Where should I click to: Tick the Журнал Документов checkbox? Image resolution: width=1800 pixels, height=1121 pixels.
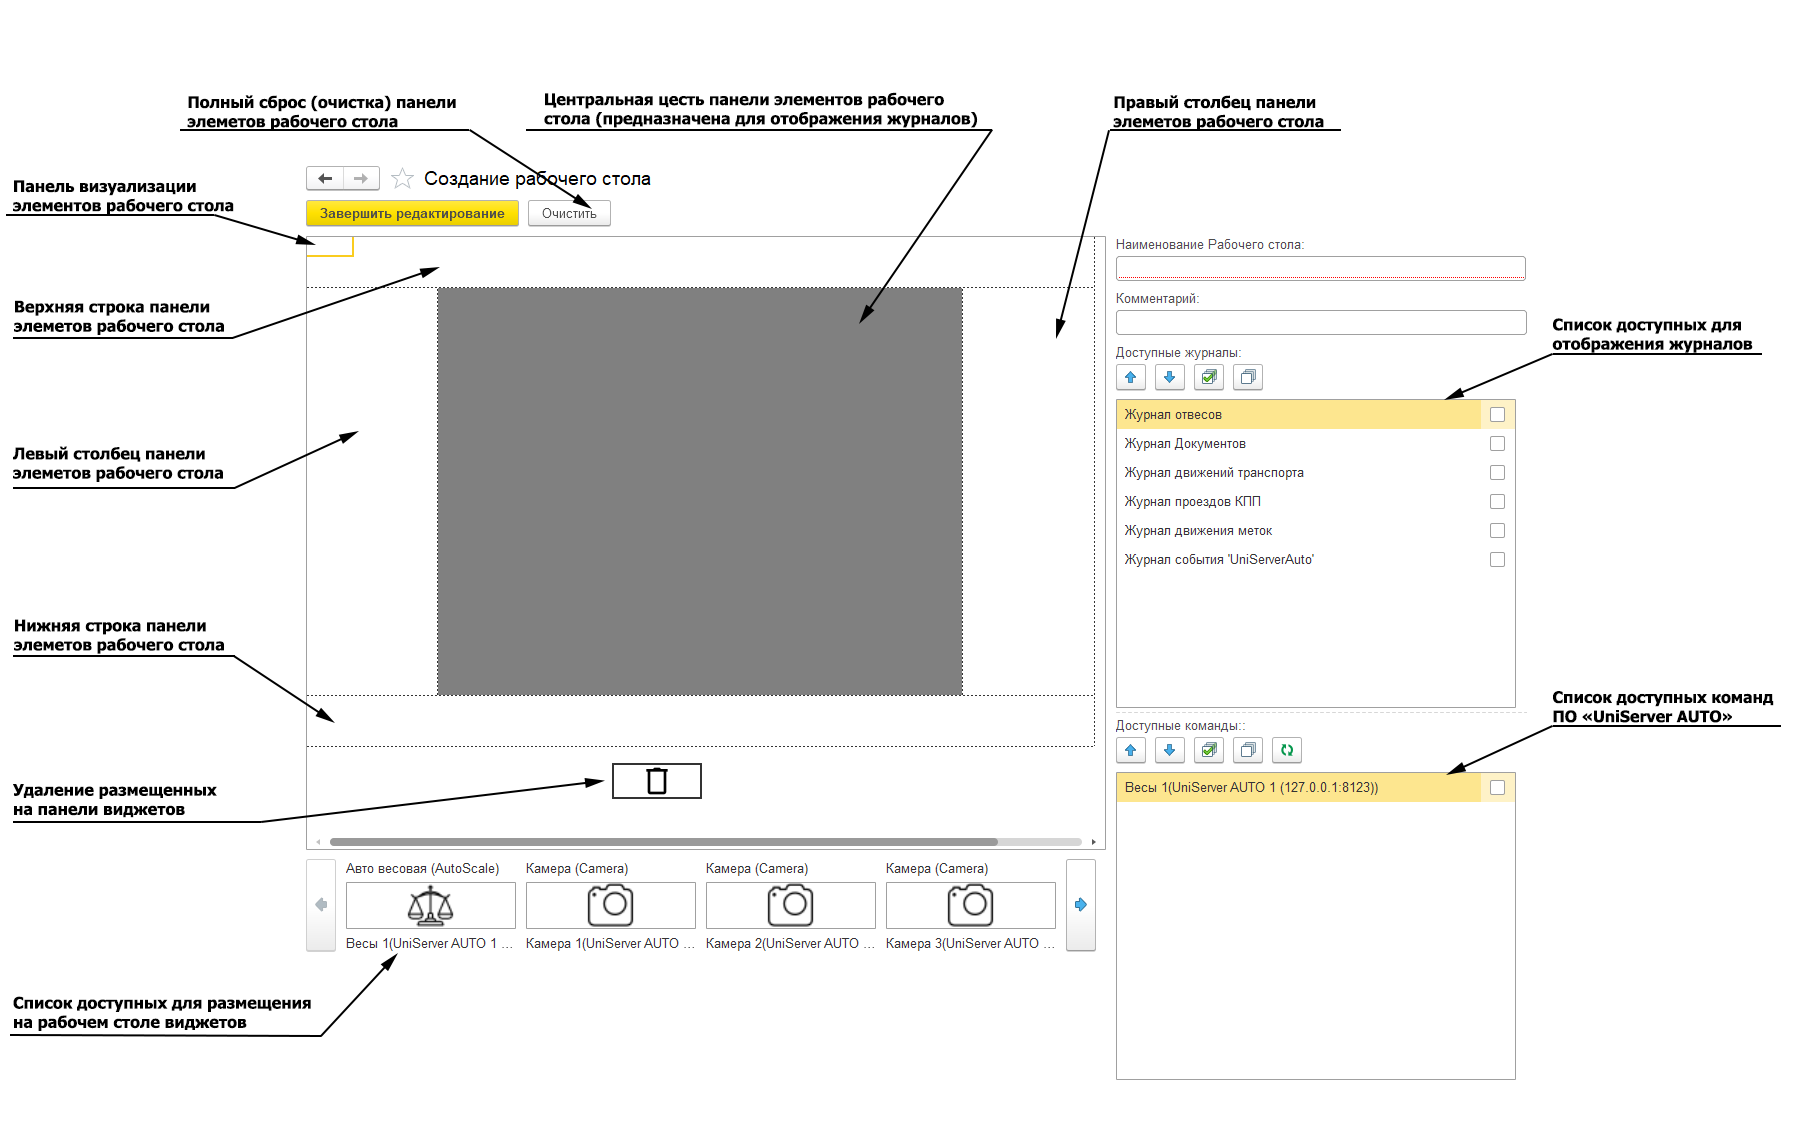1497,444
